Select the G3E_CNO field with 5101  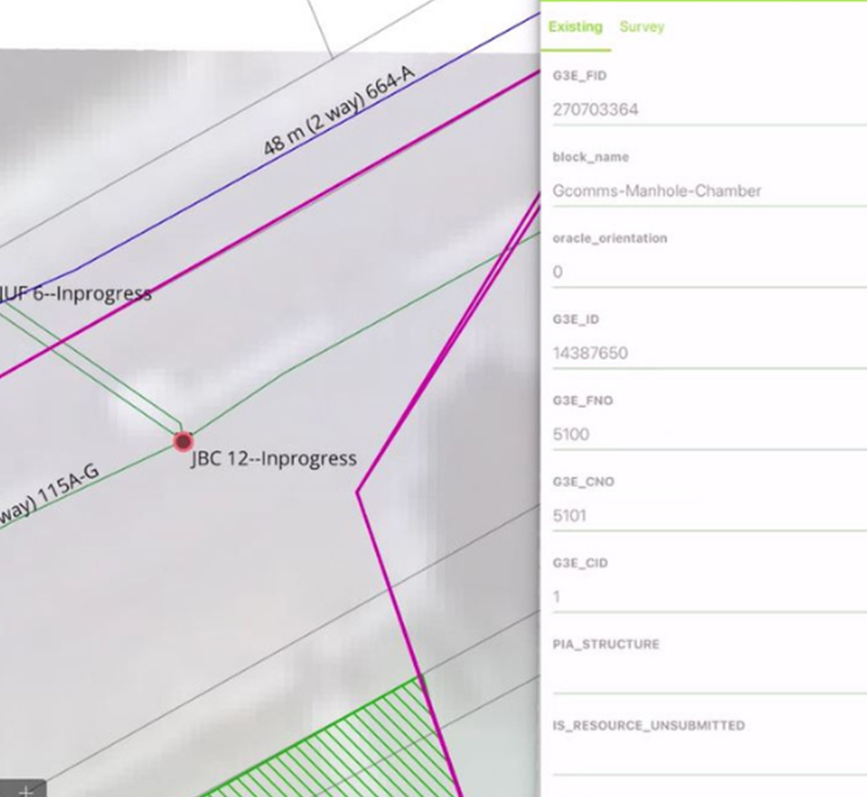pos(700,516)
